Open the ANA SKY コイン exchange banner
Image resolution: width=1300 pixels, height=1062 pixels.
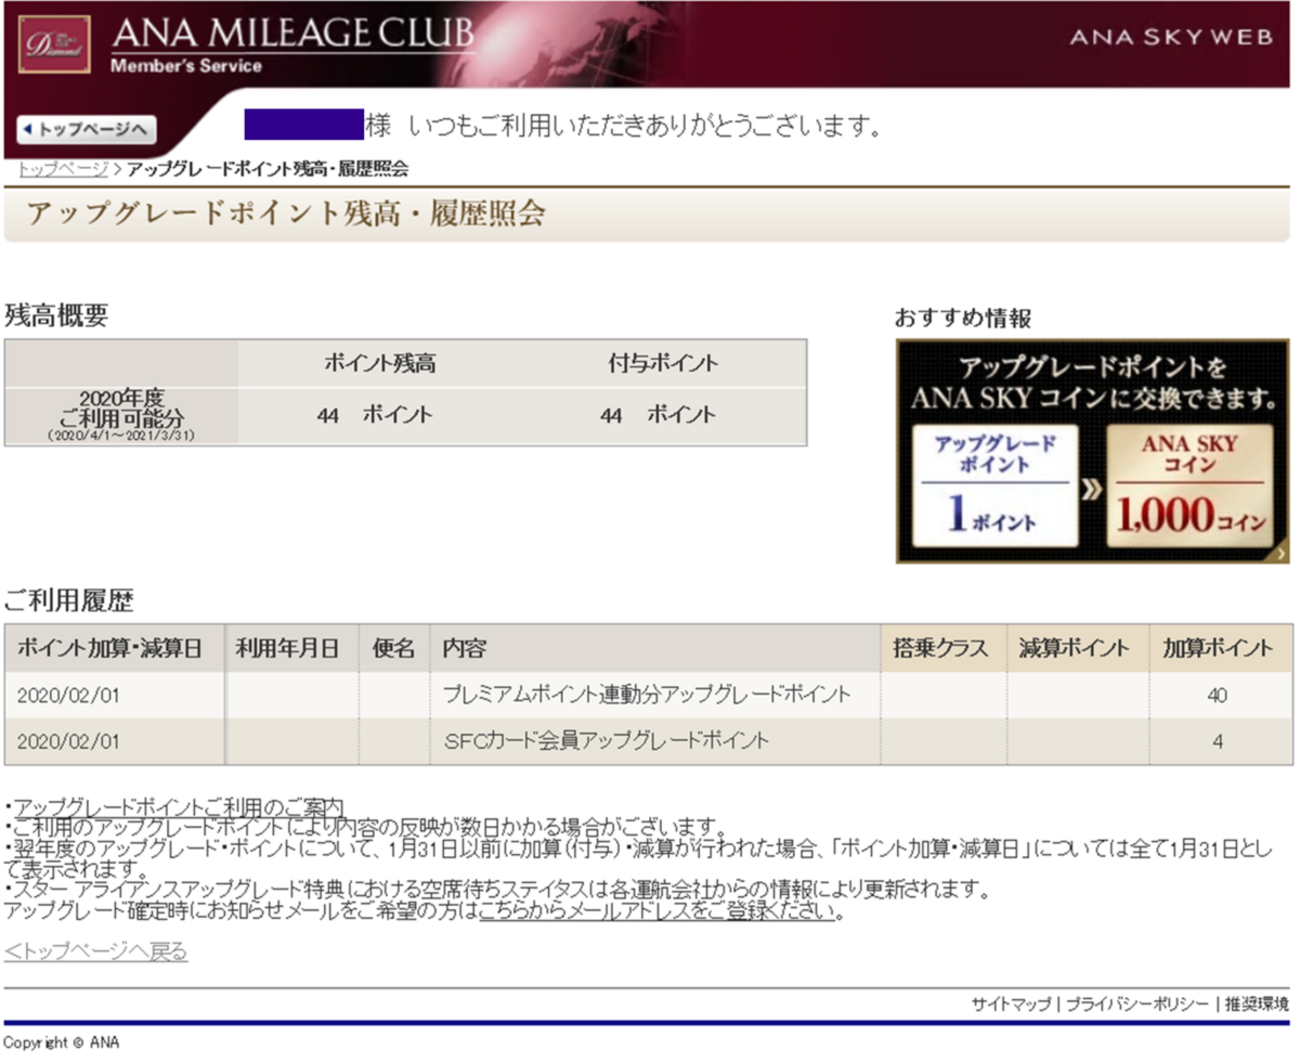[x=1092, y=451]
